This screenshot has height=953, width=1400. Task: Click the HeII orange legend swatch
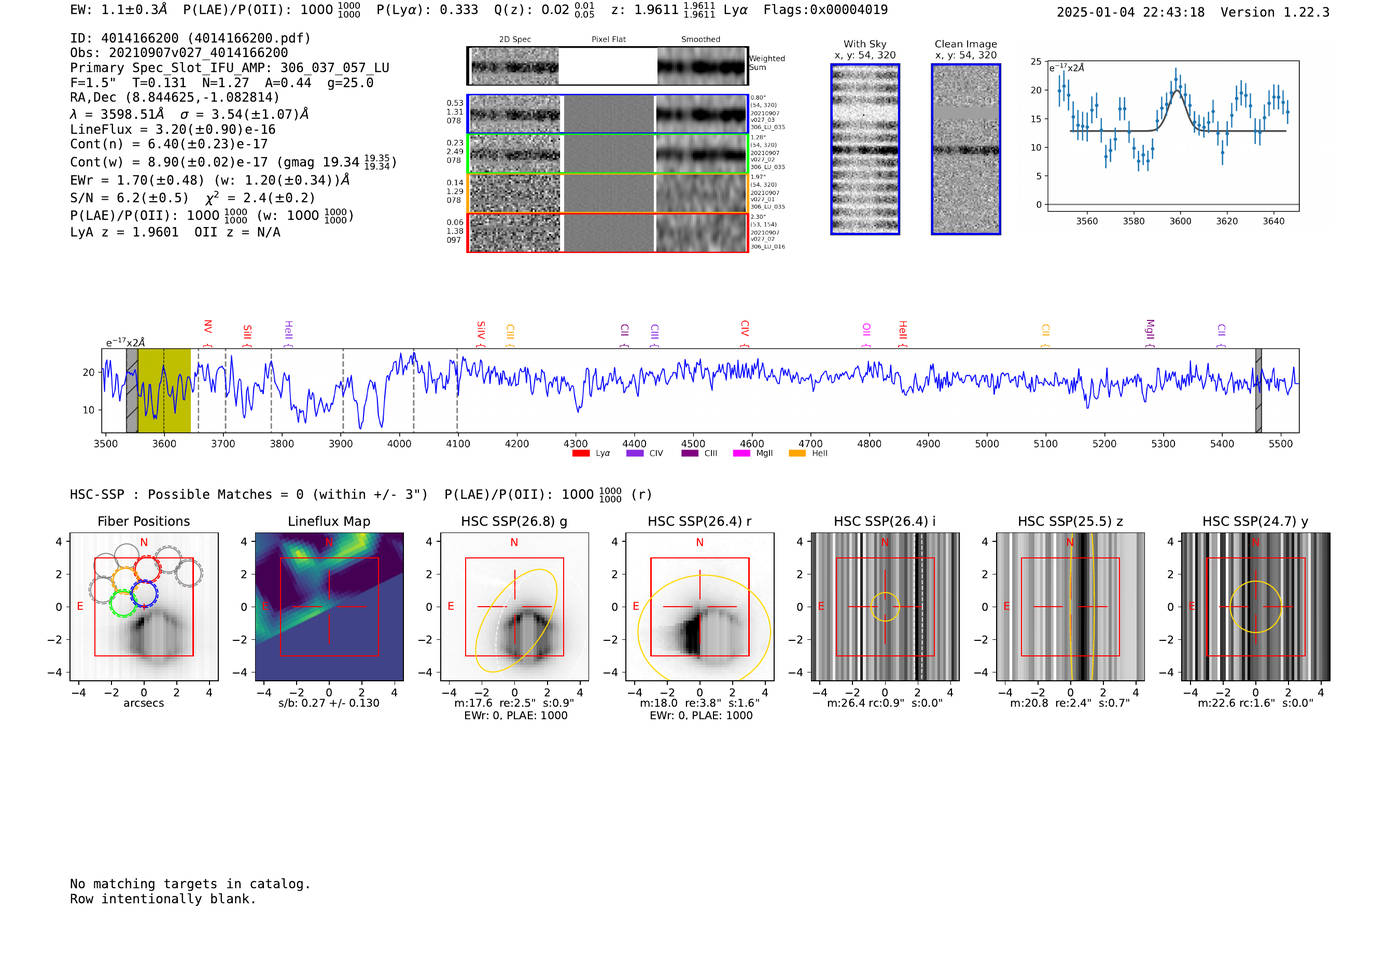pyautogui.click(x=797, y=454)
